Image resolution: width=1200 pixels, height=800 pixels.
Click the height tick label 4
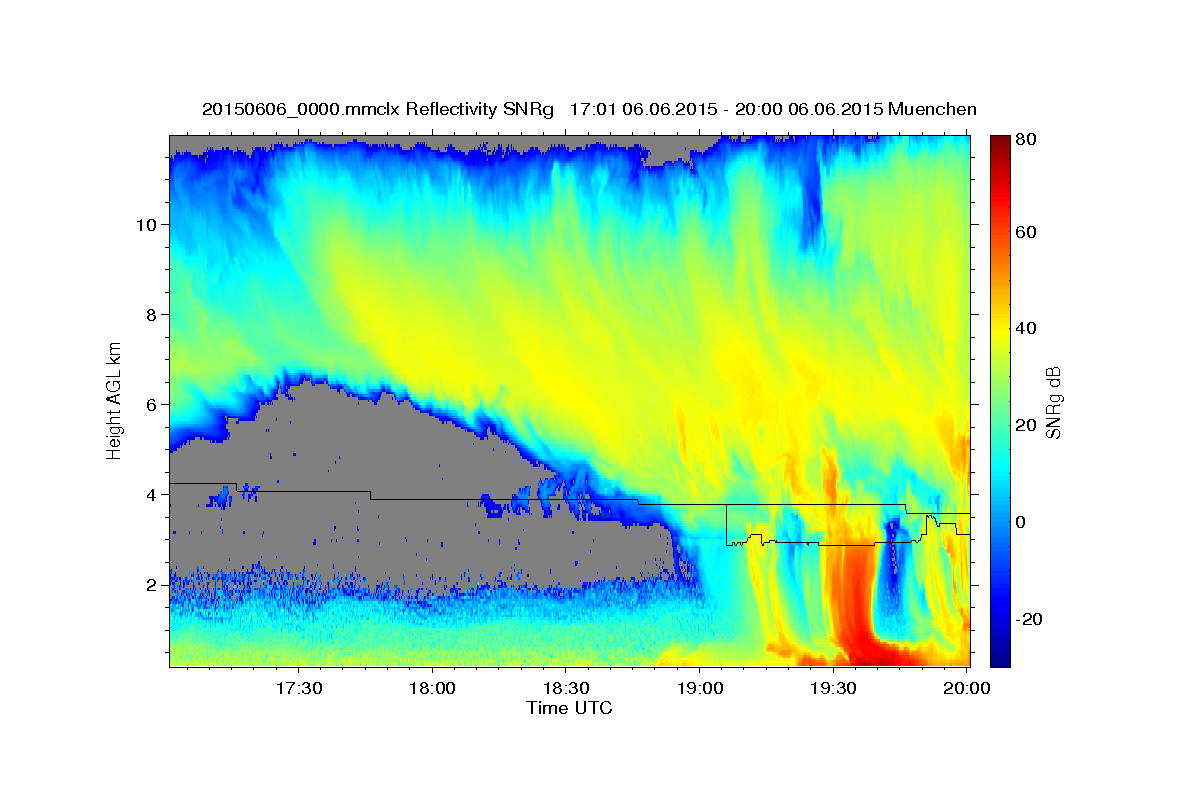[x=151, y=494]
